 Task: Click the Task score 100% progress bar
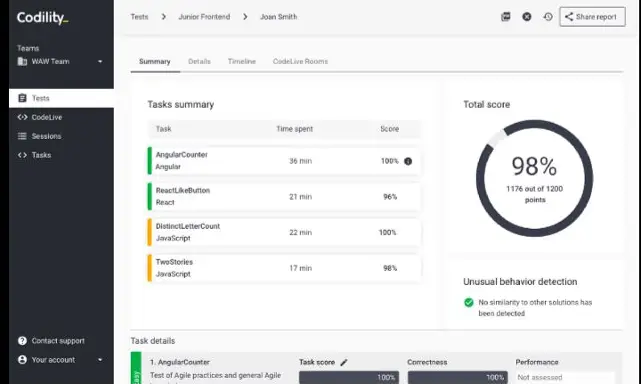click(x=349, y=377)
